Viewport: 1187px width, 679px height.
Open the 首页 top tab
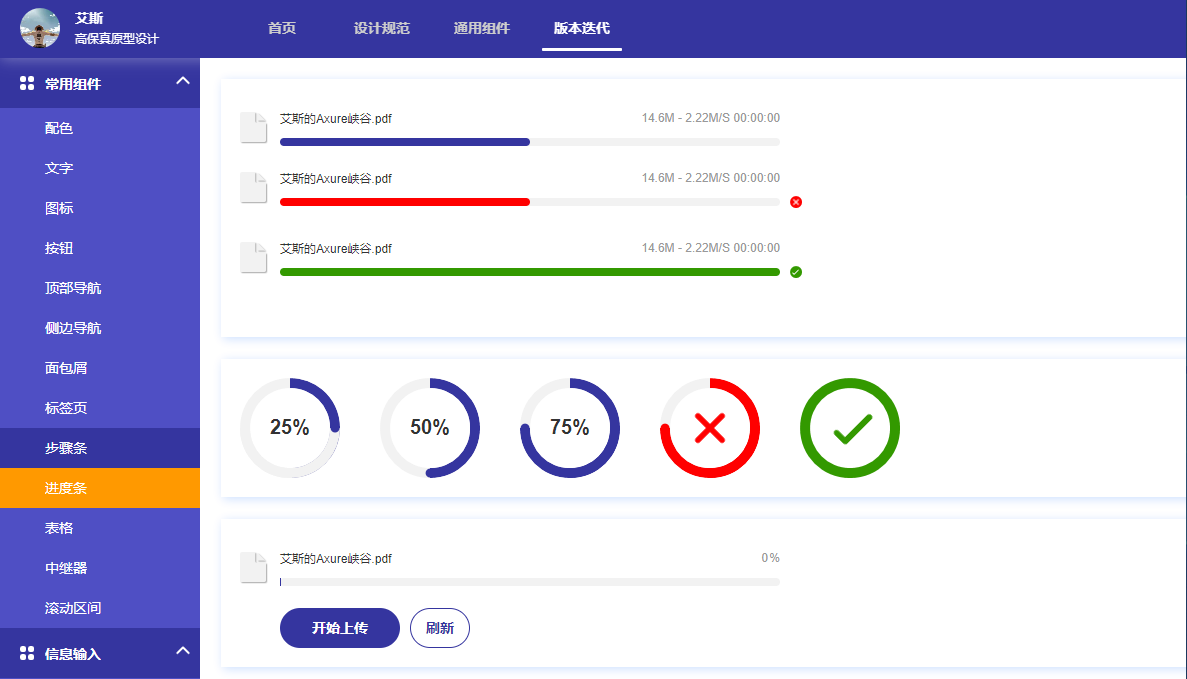(282, 28)
